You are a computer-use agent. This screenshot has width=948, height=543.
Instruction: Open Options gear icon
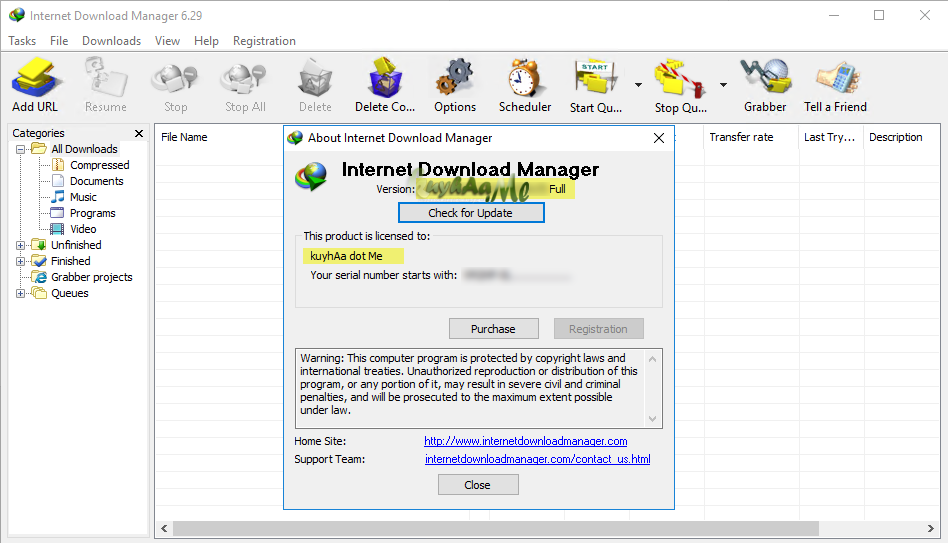pos(455,77)
